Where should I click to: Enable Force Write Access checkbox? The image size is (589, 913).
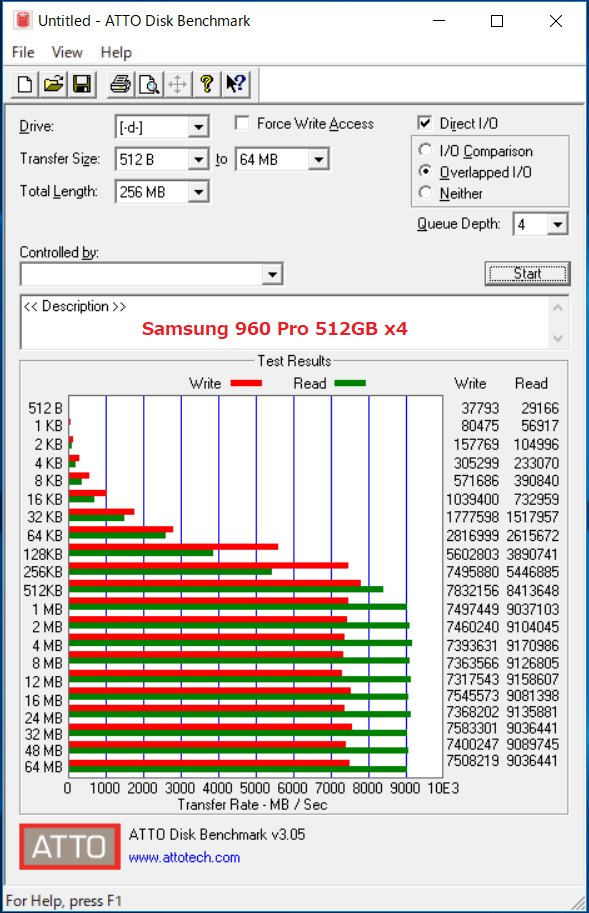pyautogui.click(x=242, y=123)
